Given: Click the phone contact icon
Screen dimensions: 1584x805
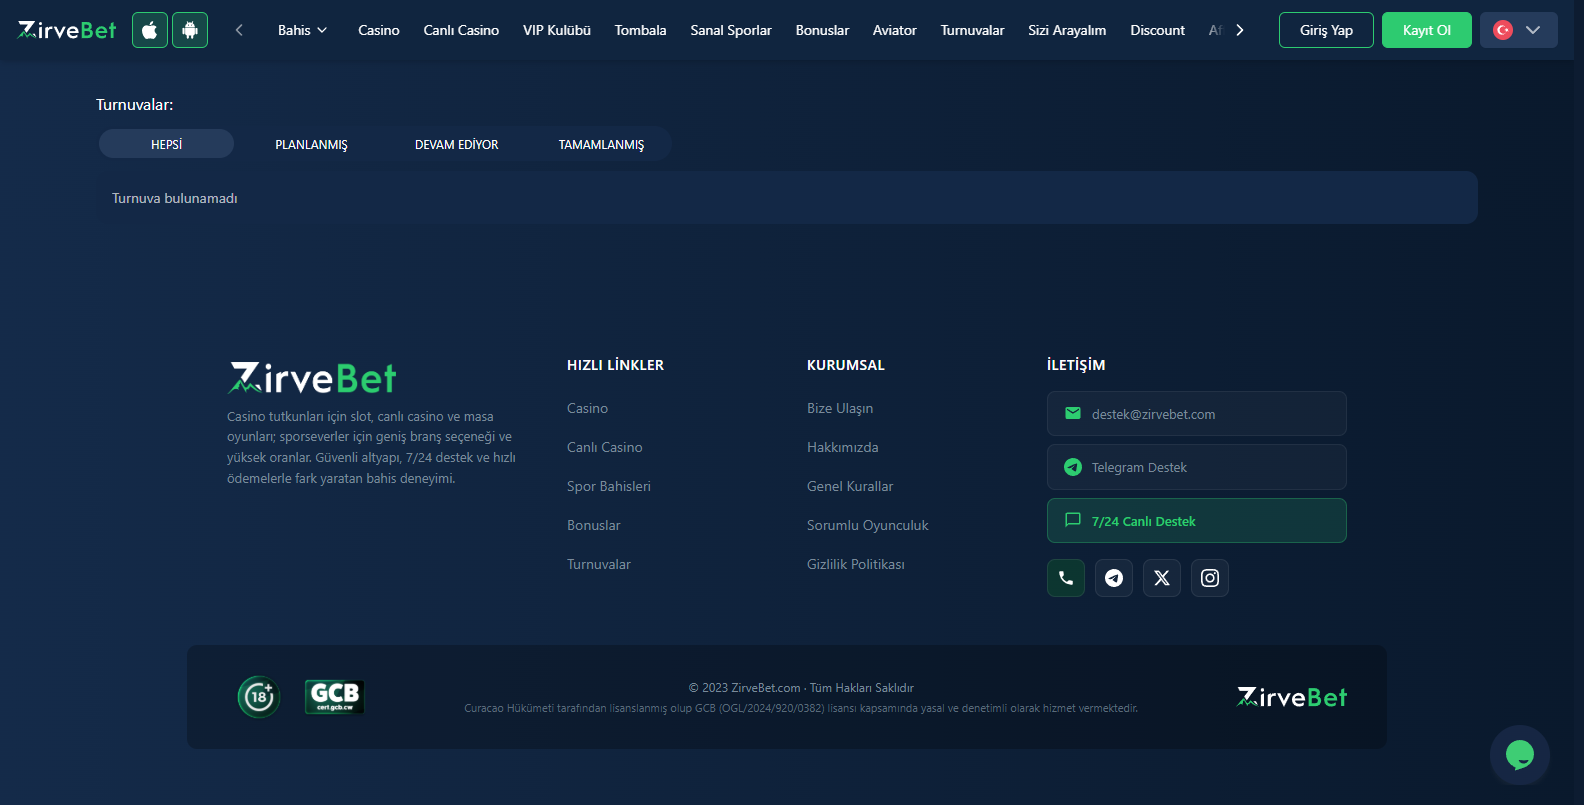Looking at the screenshot, I should click(x=1066, y=578).
